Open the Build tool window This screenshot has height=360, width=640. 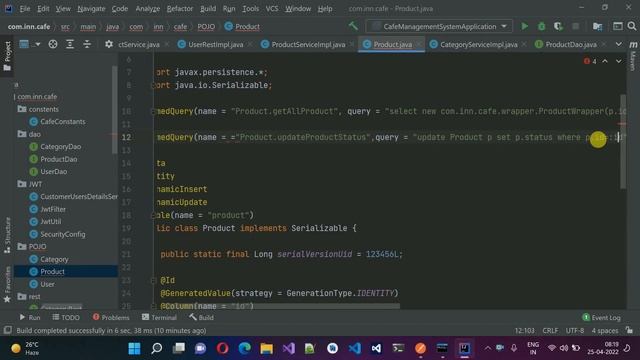201,317
